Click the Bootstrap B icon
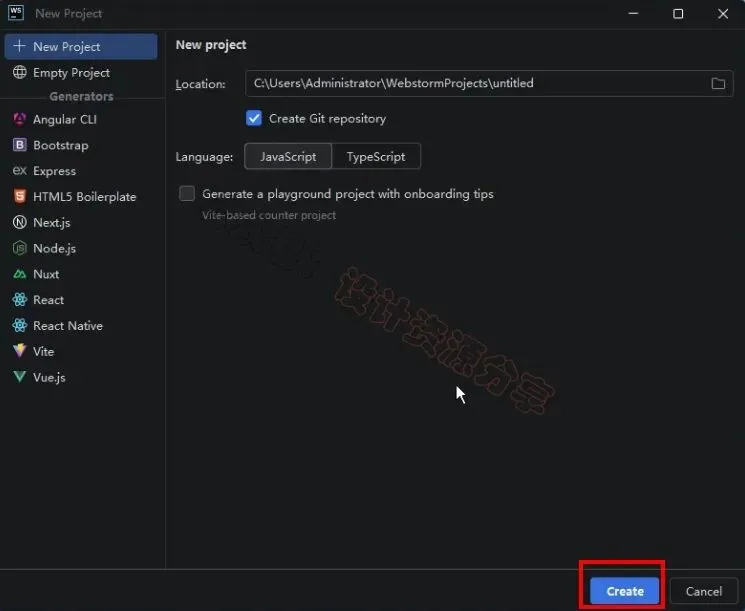The width and height of the screenshot is (745, 611). coord(19,144)
